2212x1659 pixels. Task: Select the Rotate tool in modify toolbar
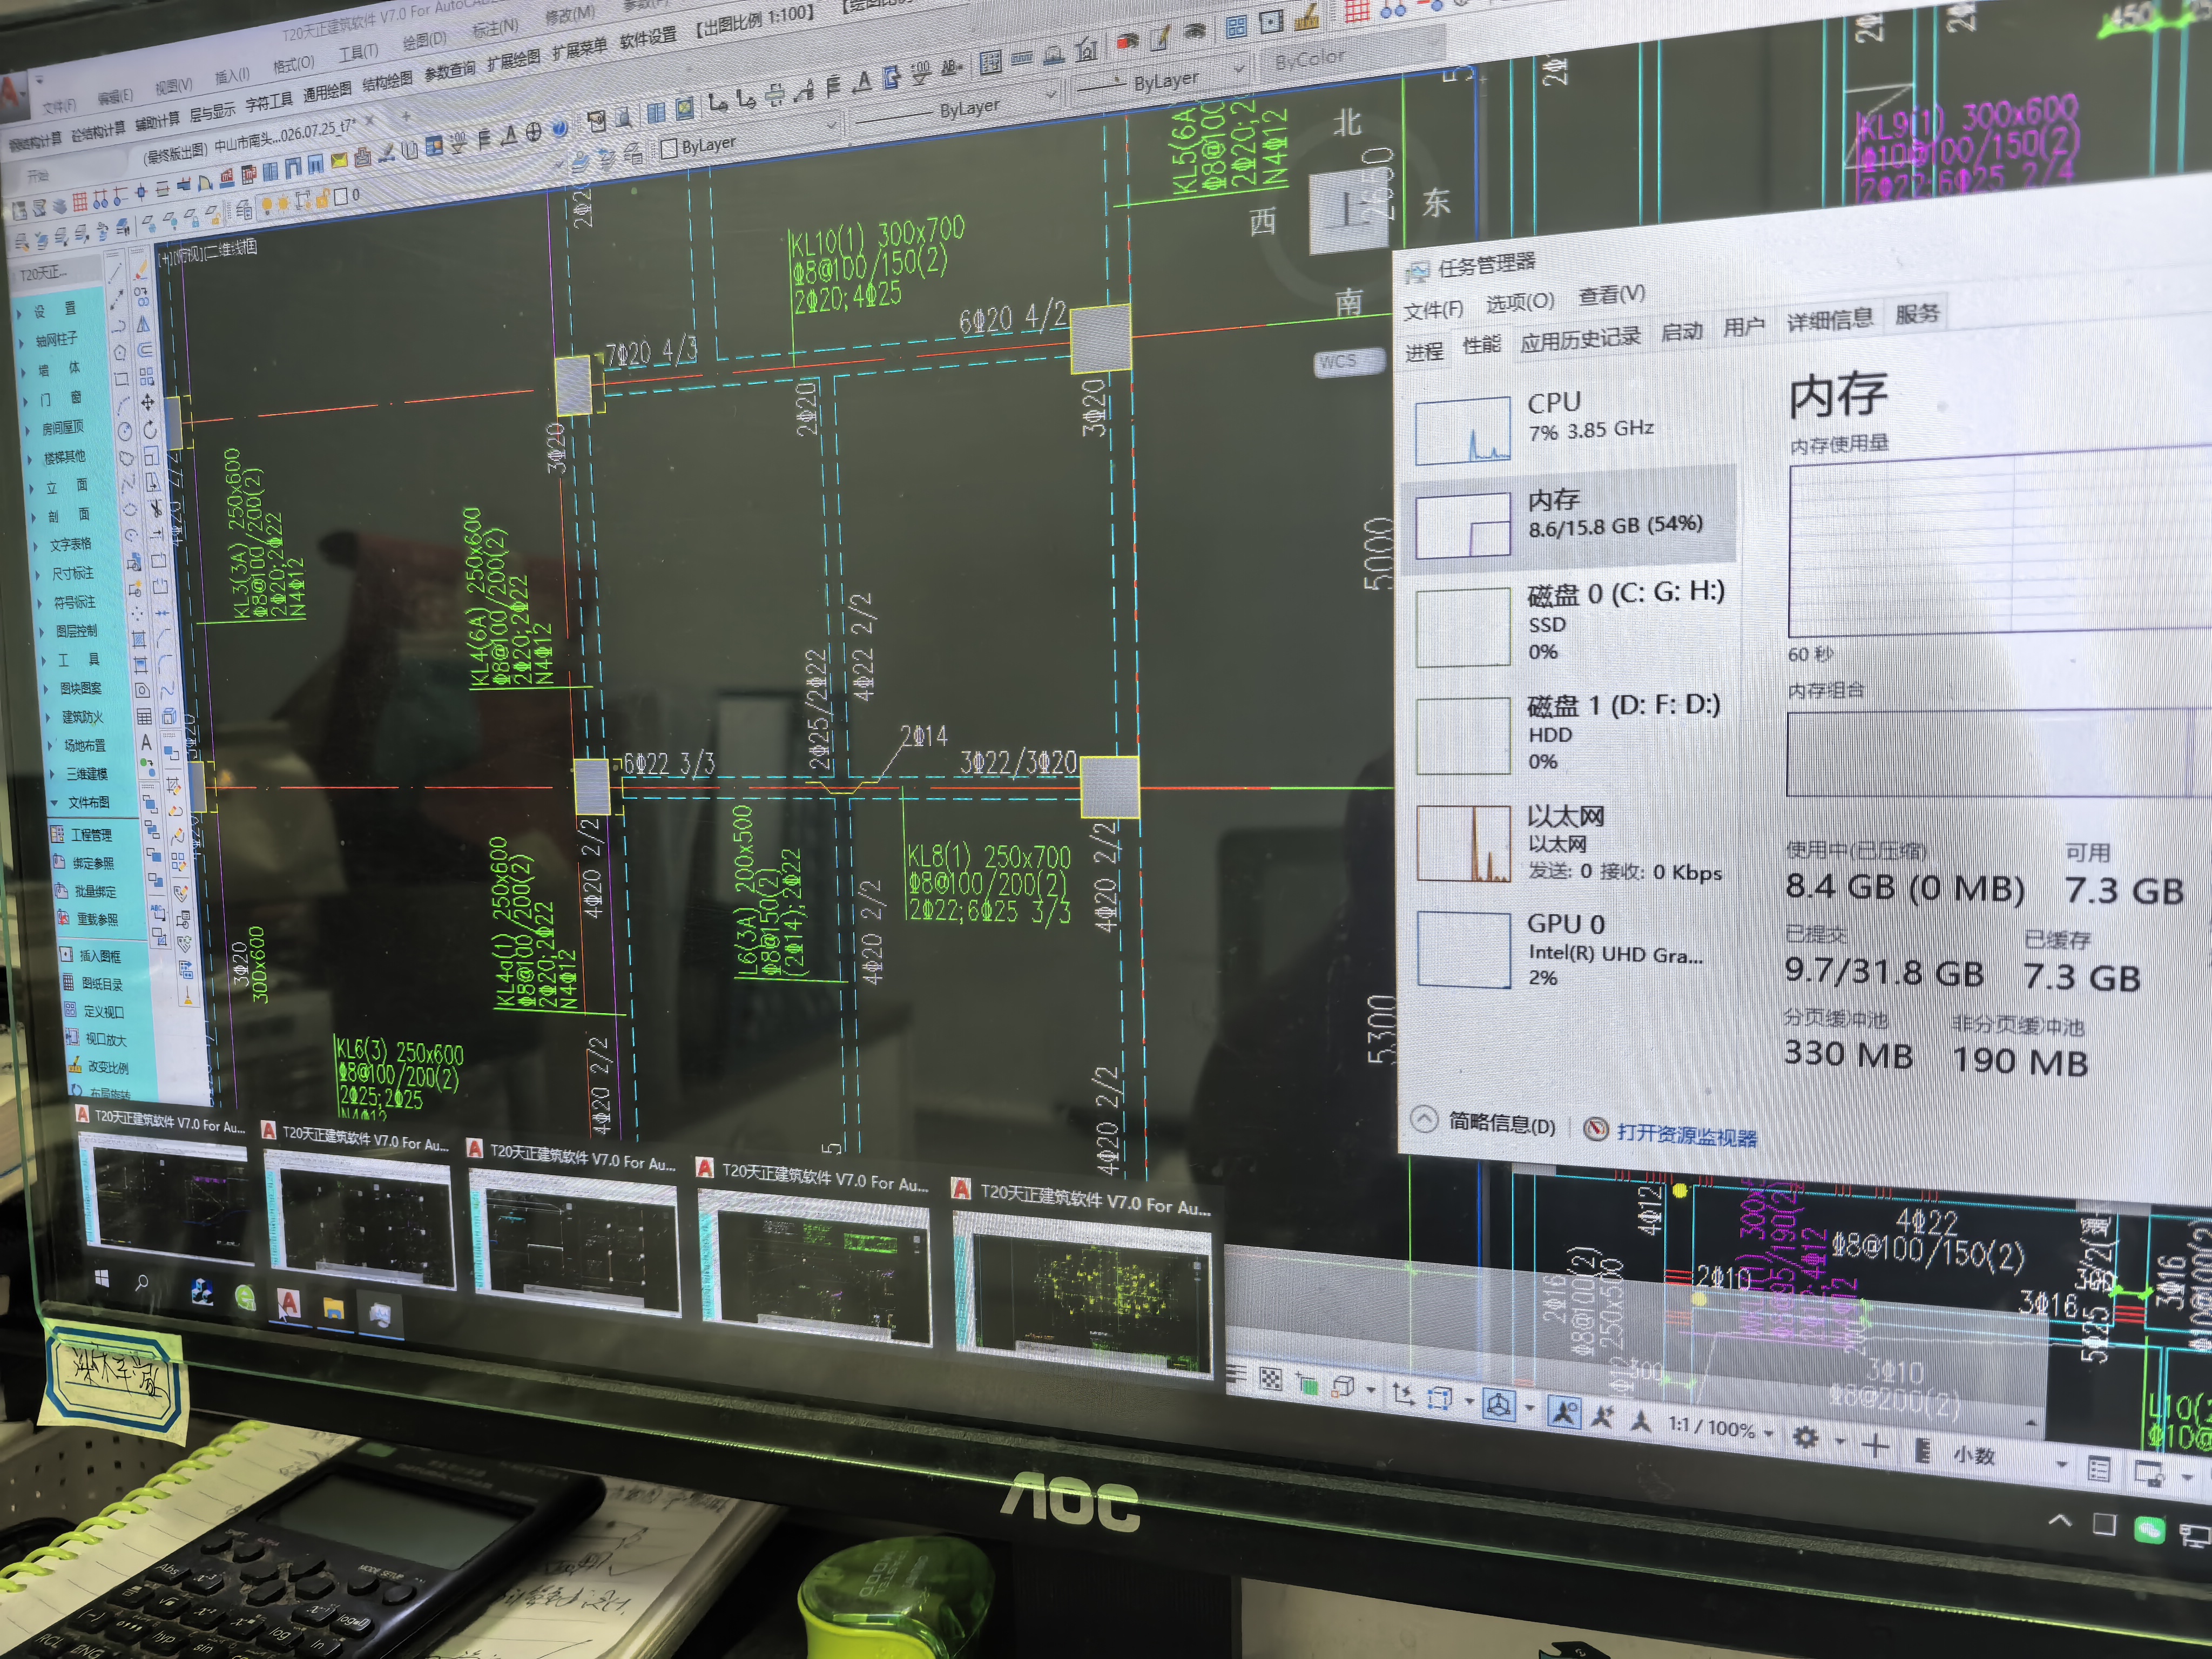click(150, 429)
